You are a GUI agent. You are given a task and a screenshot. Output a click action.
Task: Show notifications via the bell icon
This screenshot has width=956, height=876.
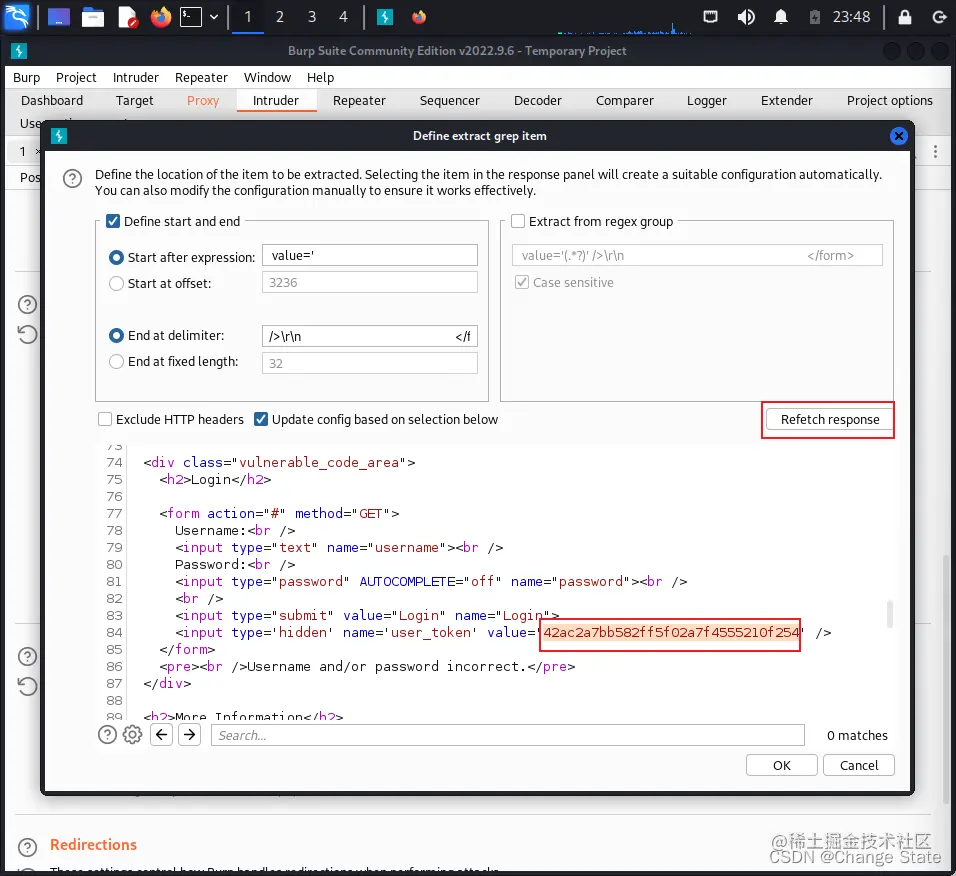pos(780,17)
